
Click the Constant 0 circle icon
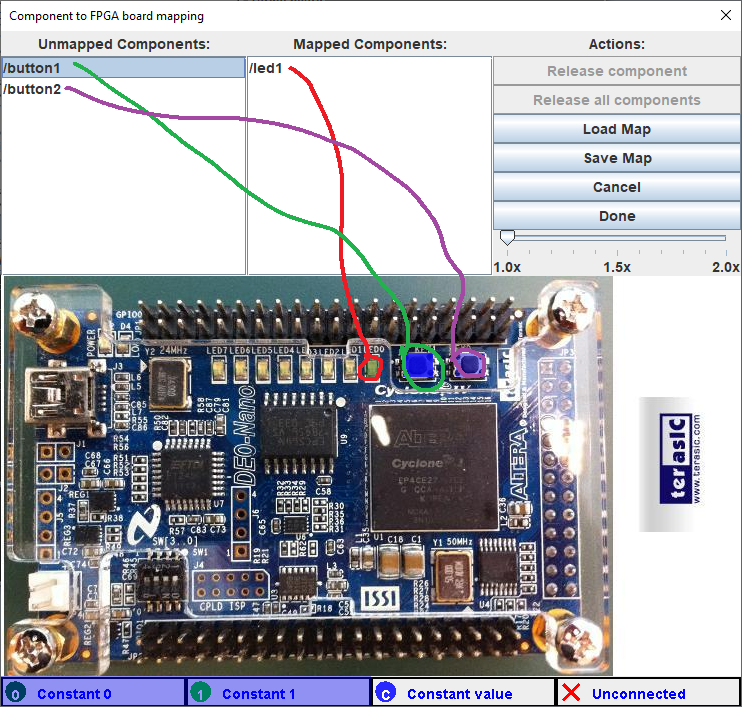15,693
